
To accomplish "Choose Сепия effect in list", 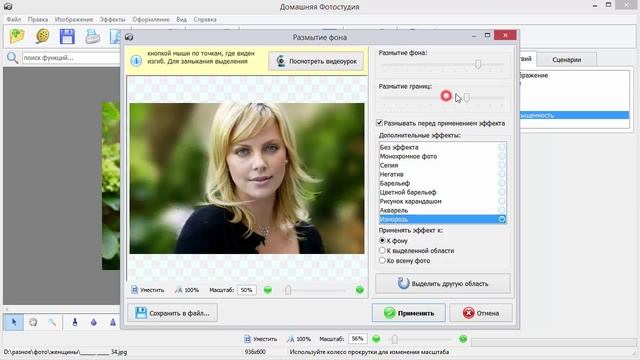I will click(x=442, y=165).
